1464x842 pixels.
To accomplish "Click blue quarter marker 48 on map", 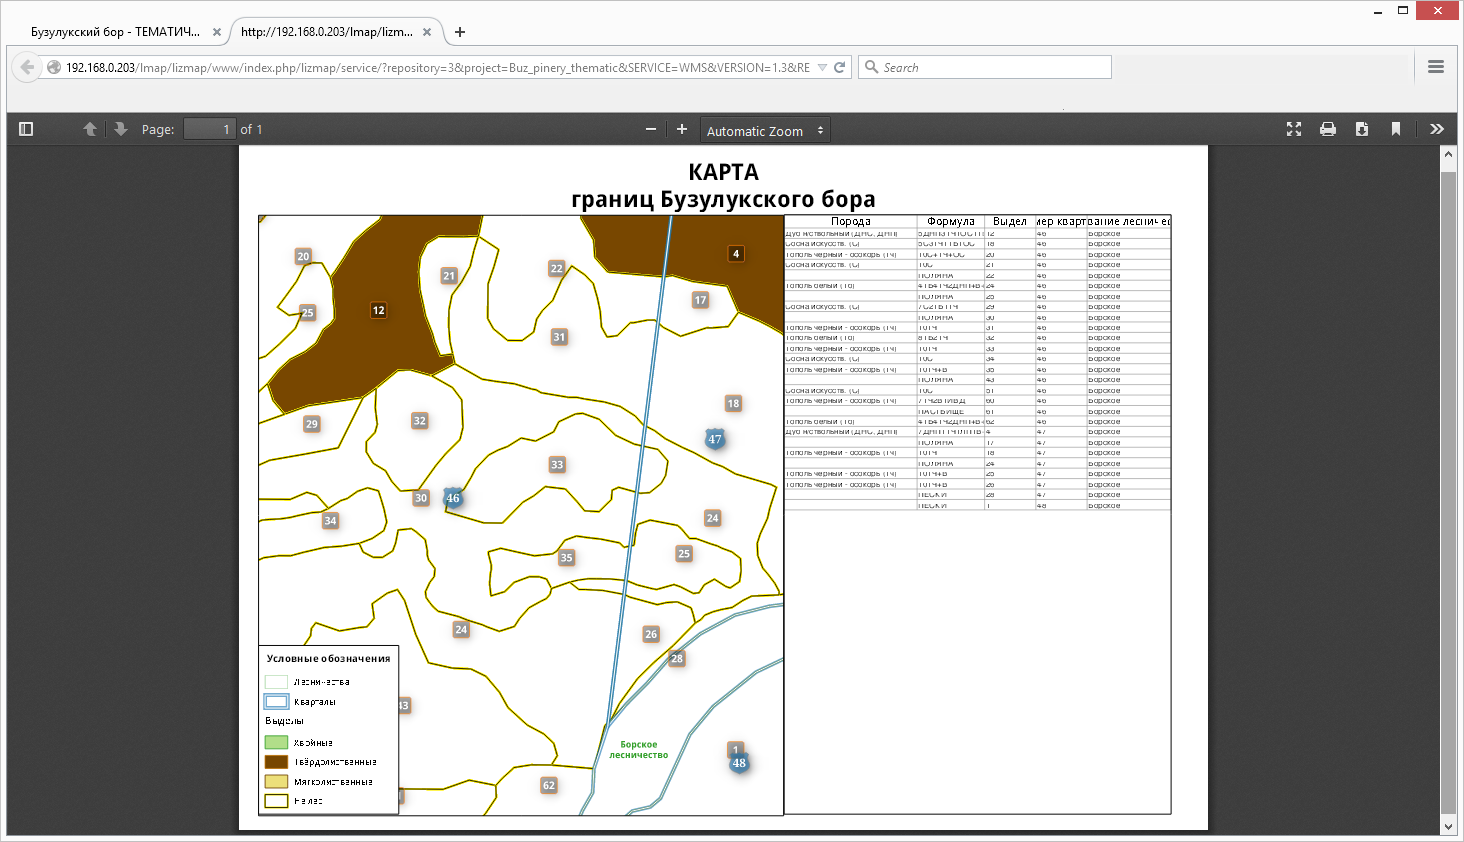I will tap(739, 763).
